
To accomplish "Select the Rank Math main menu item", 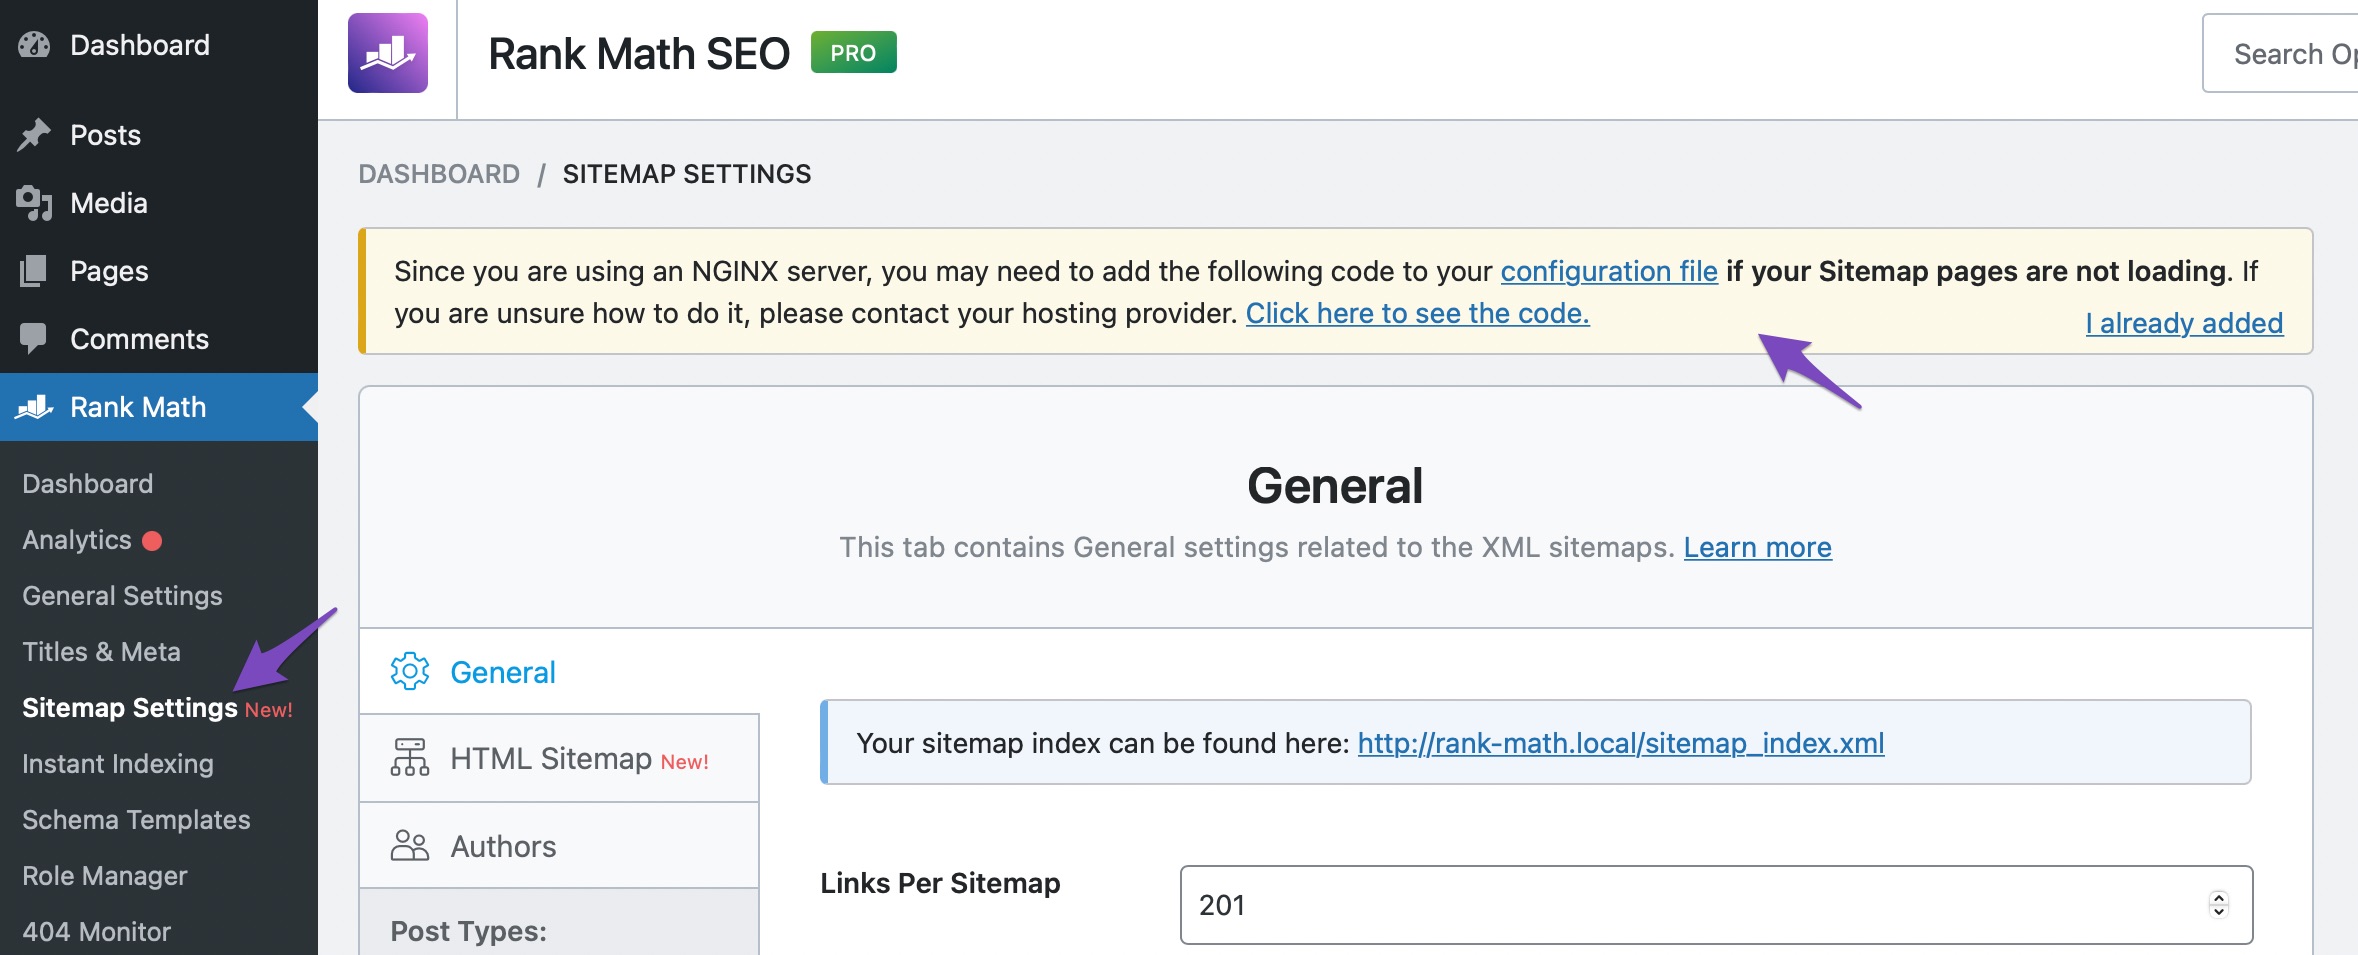I will coord(159,407).
